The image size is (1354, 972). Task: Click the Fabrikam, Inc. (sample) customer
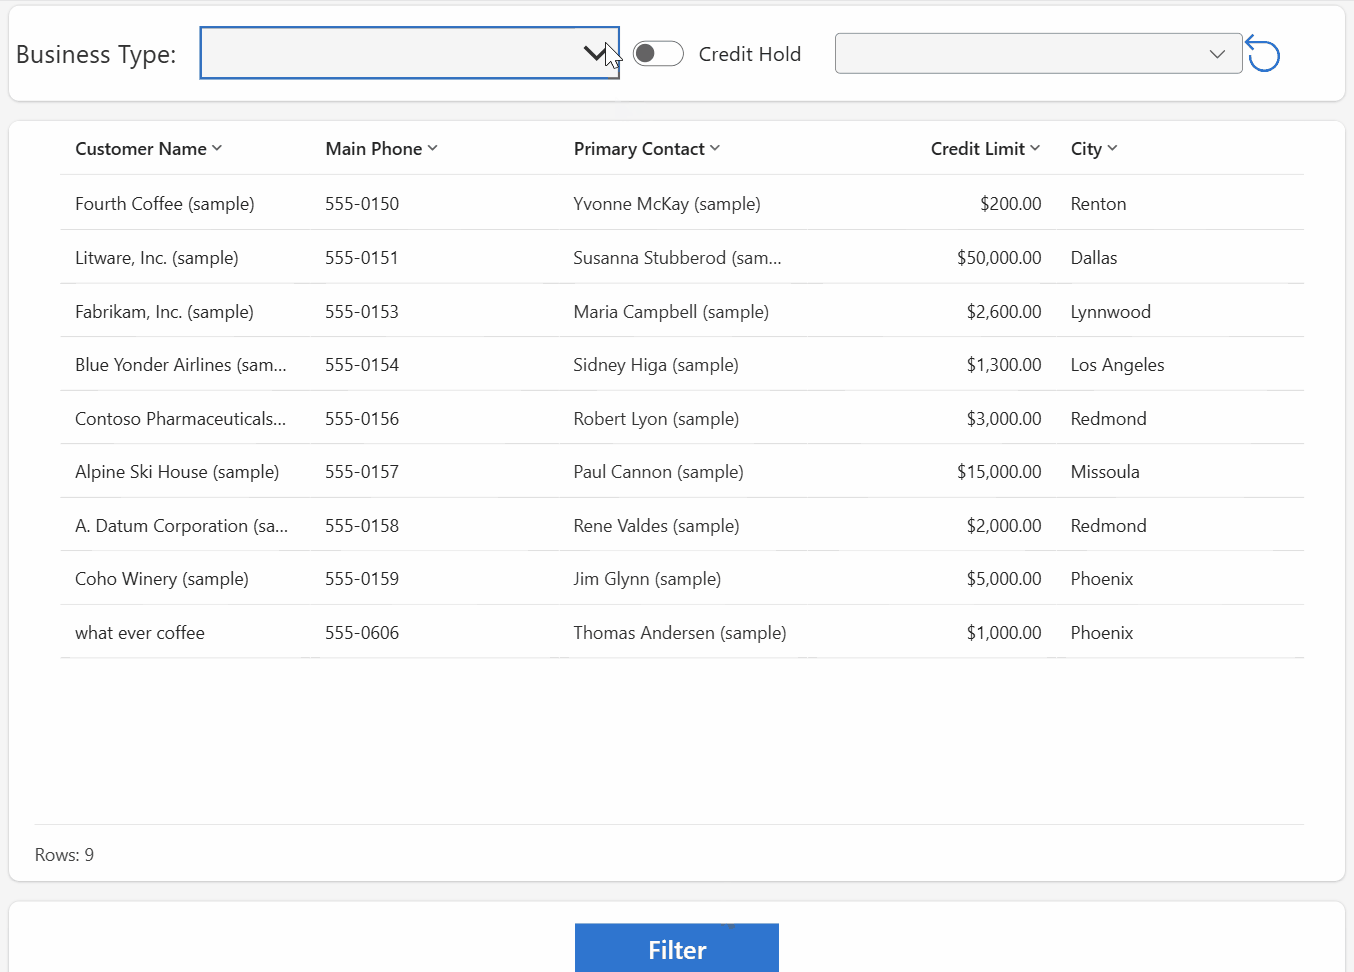click(164, 312)
